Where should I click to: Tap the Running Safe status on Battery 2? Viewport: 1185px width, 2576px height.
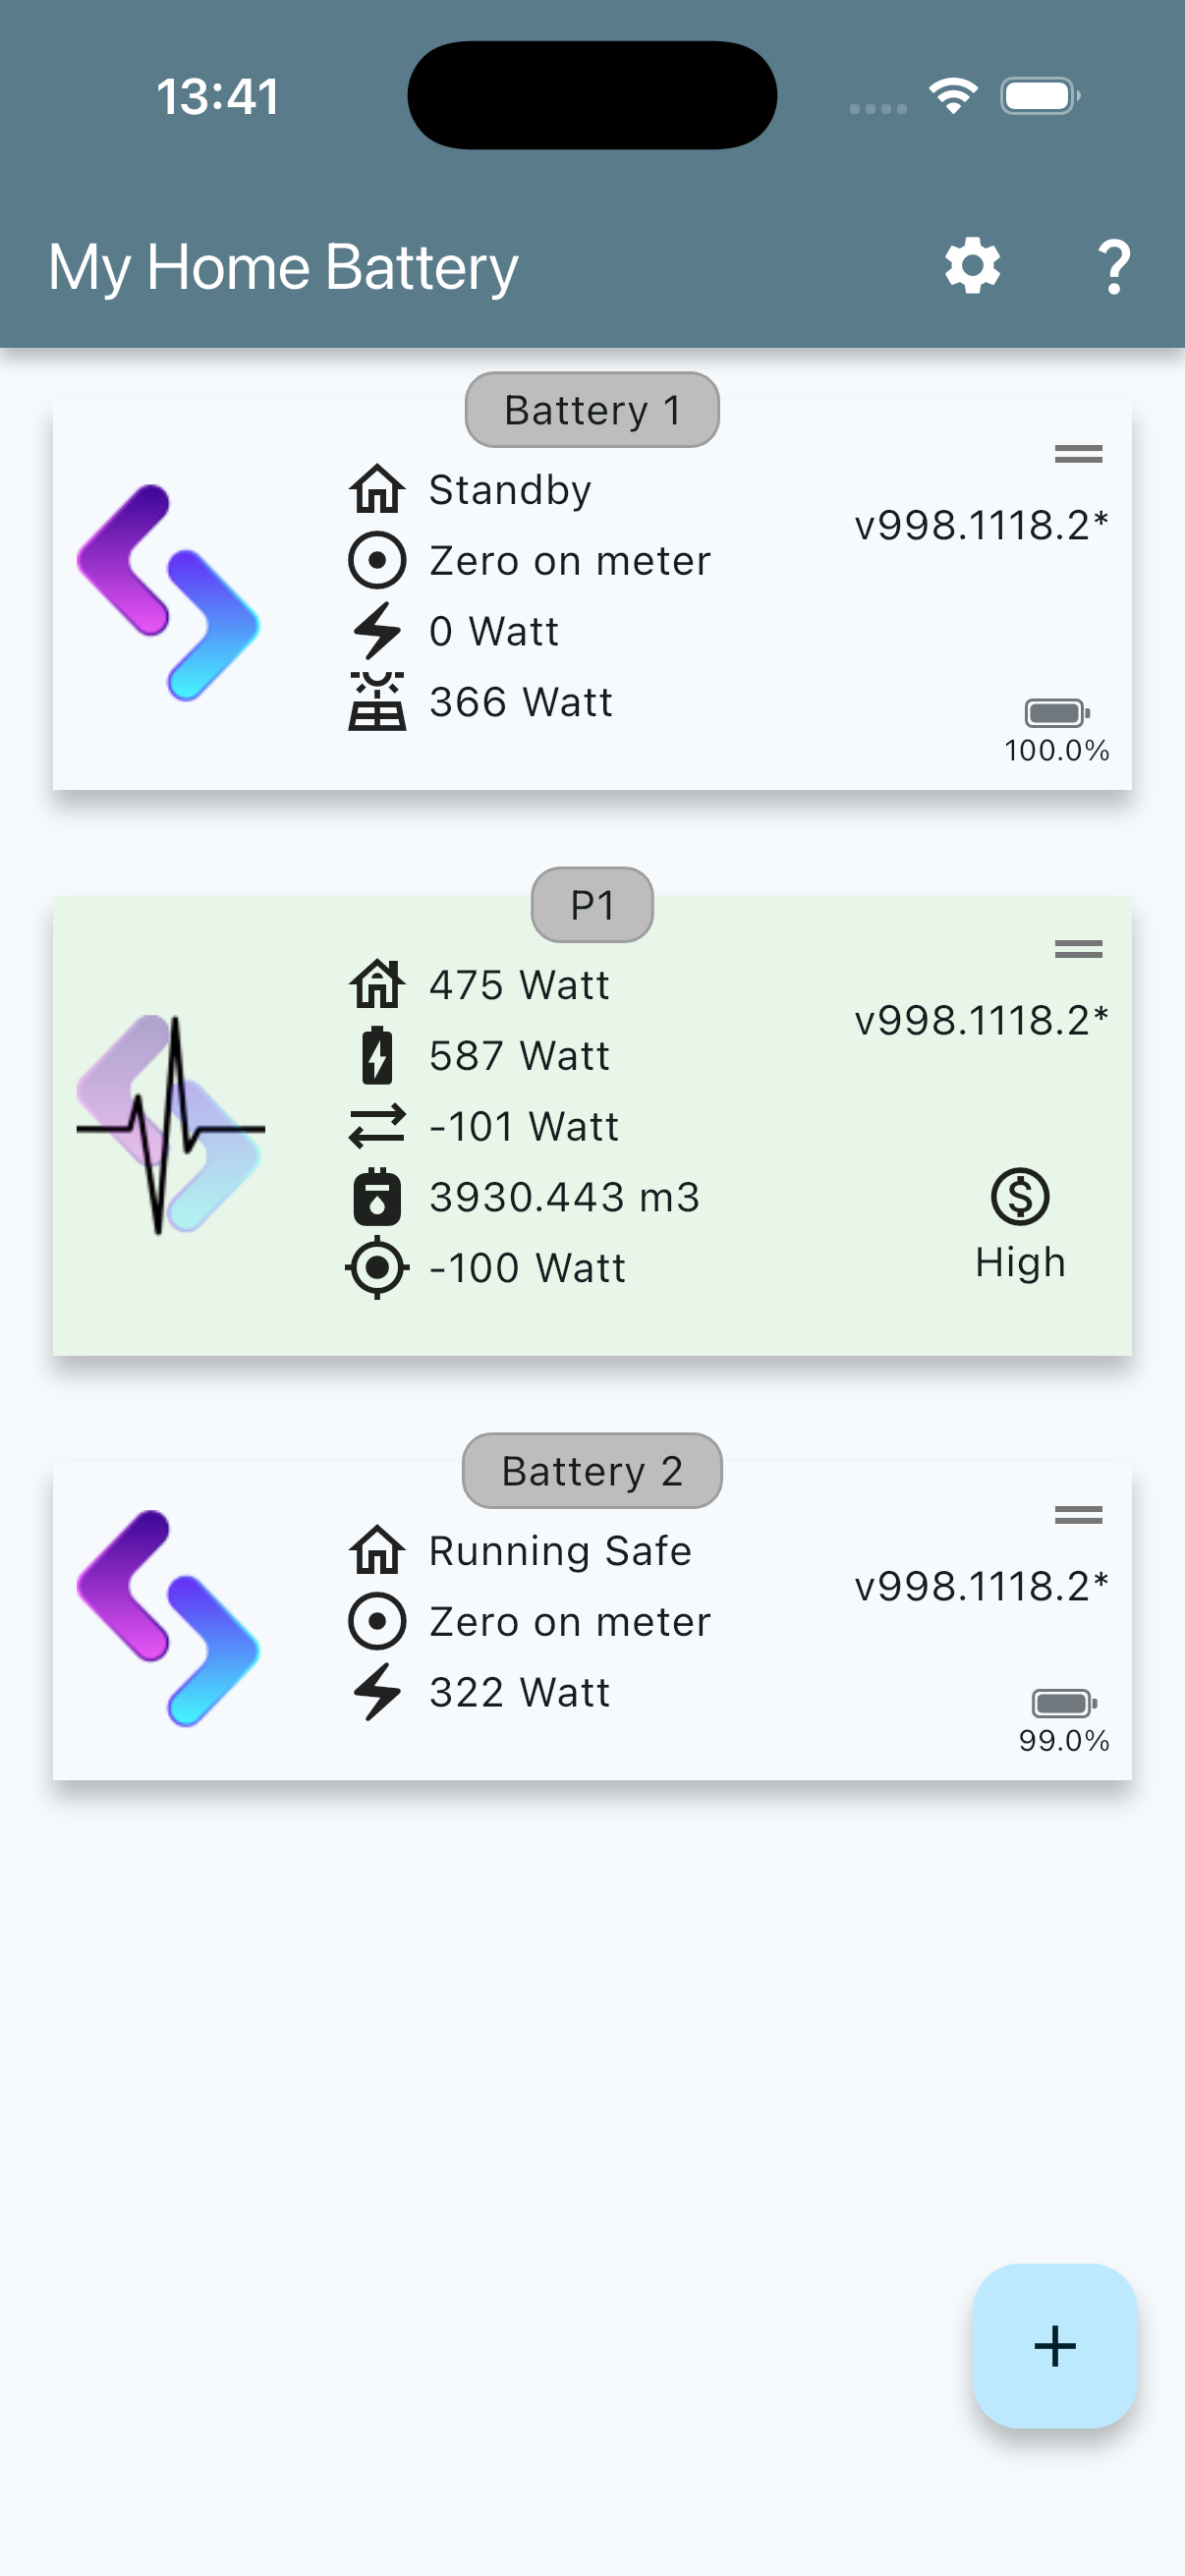pyautogui.click(x=560, y=1551)
